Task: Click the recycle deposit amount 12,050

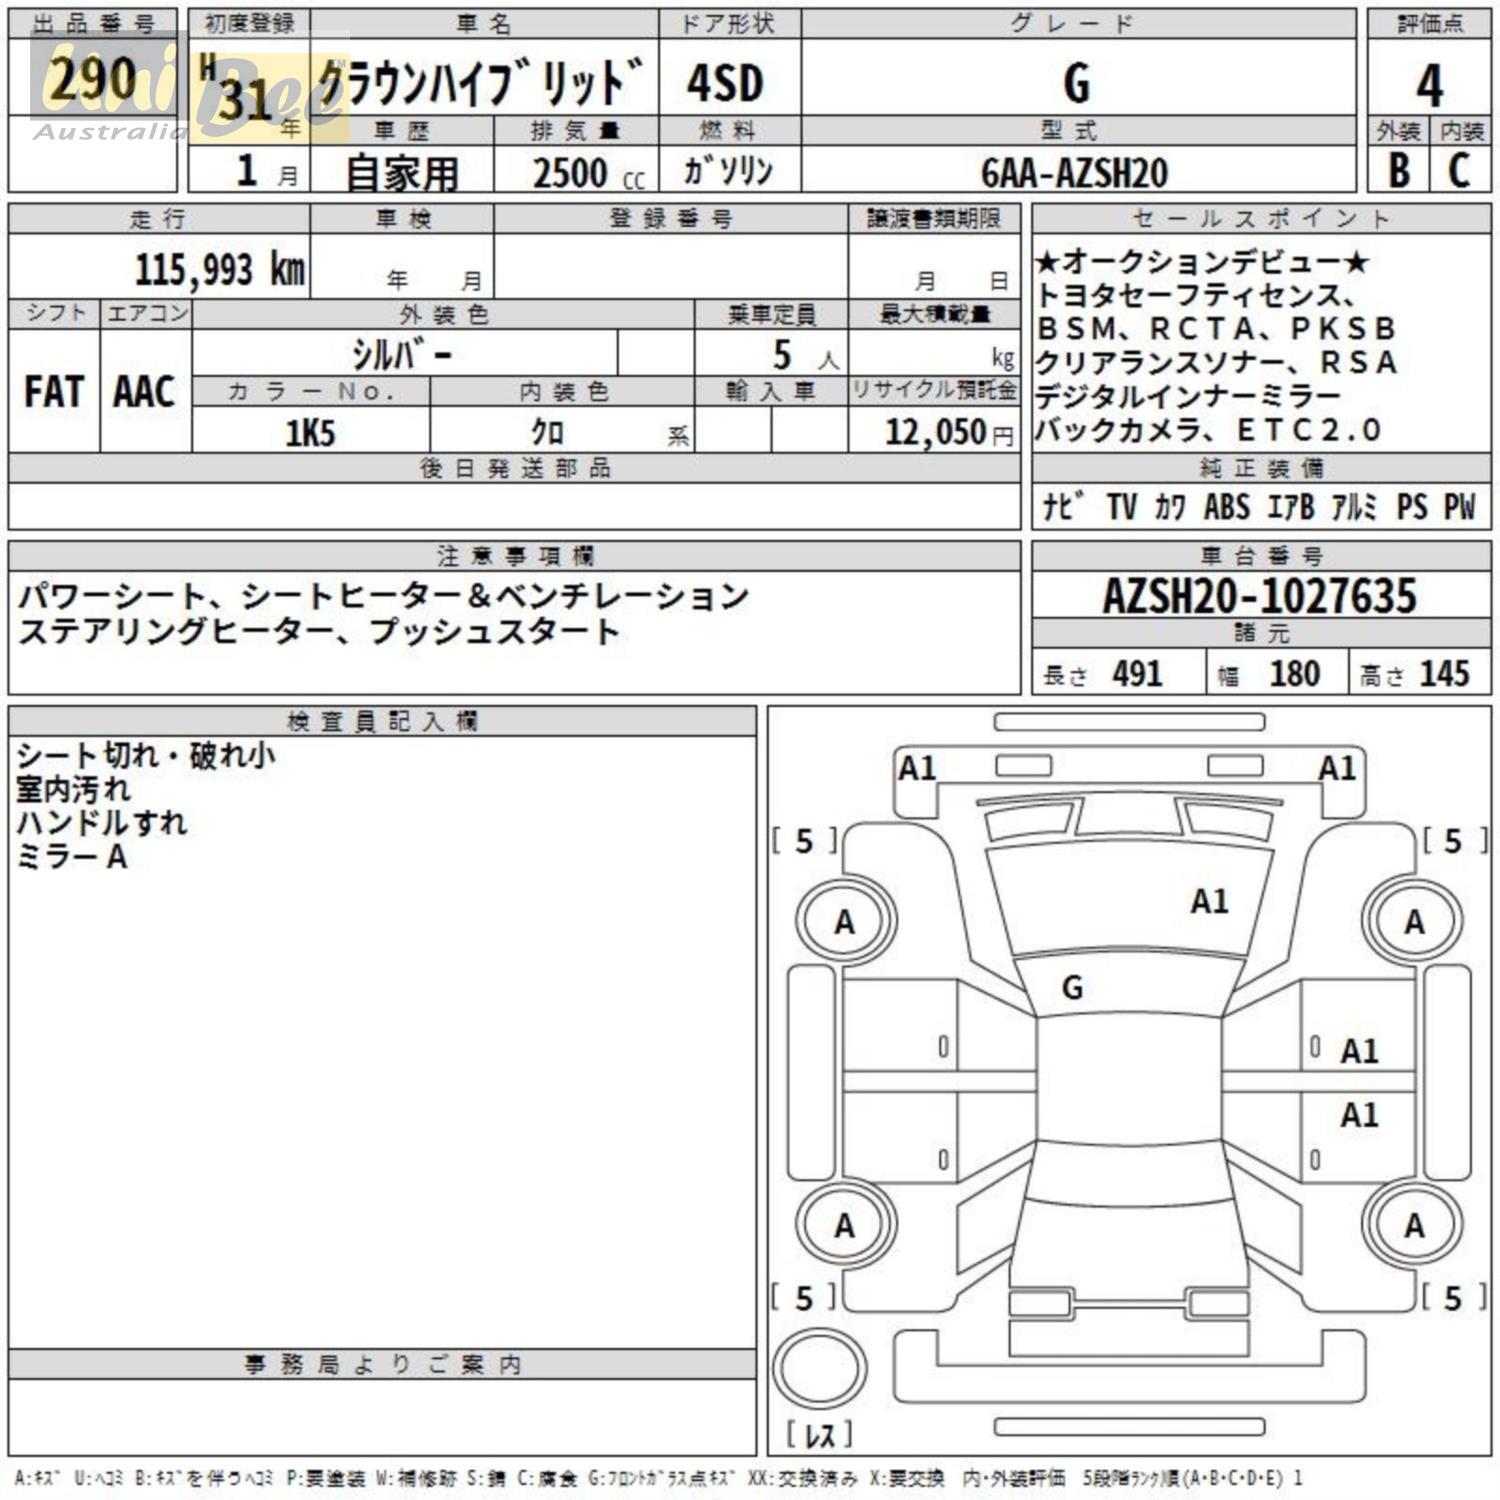Action: pyautogui.click(x=936, y=432)
